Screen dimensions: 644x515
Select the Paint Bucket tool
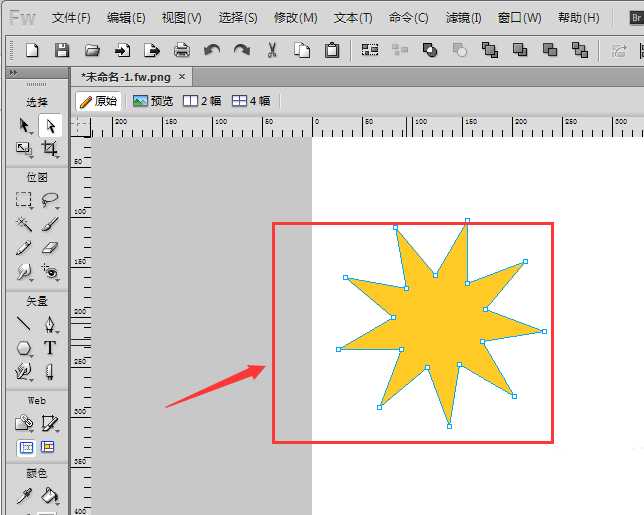click(49, 496)
